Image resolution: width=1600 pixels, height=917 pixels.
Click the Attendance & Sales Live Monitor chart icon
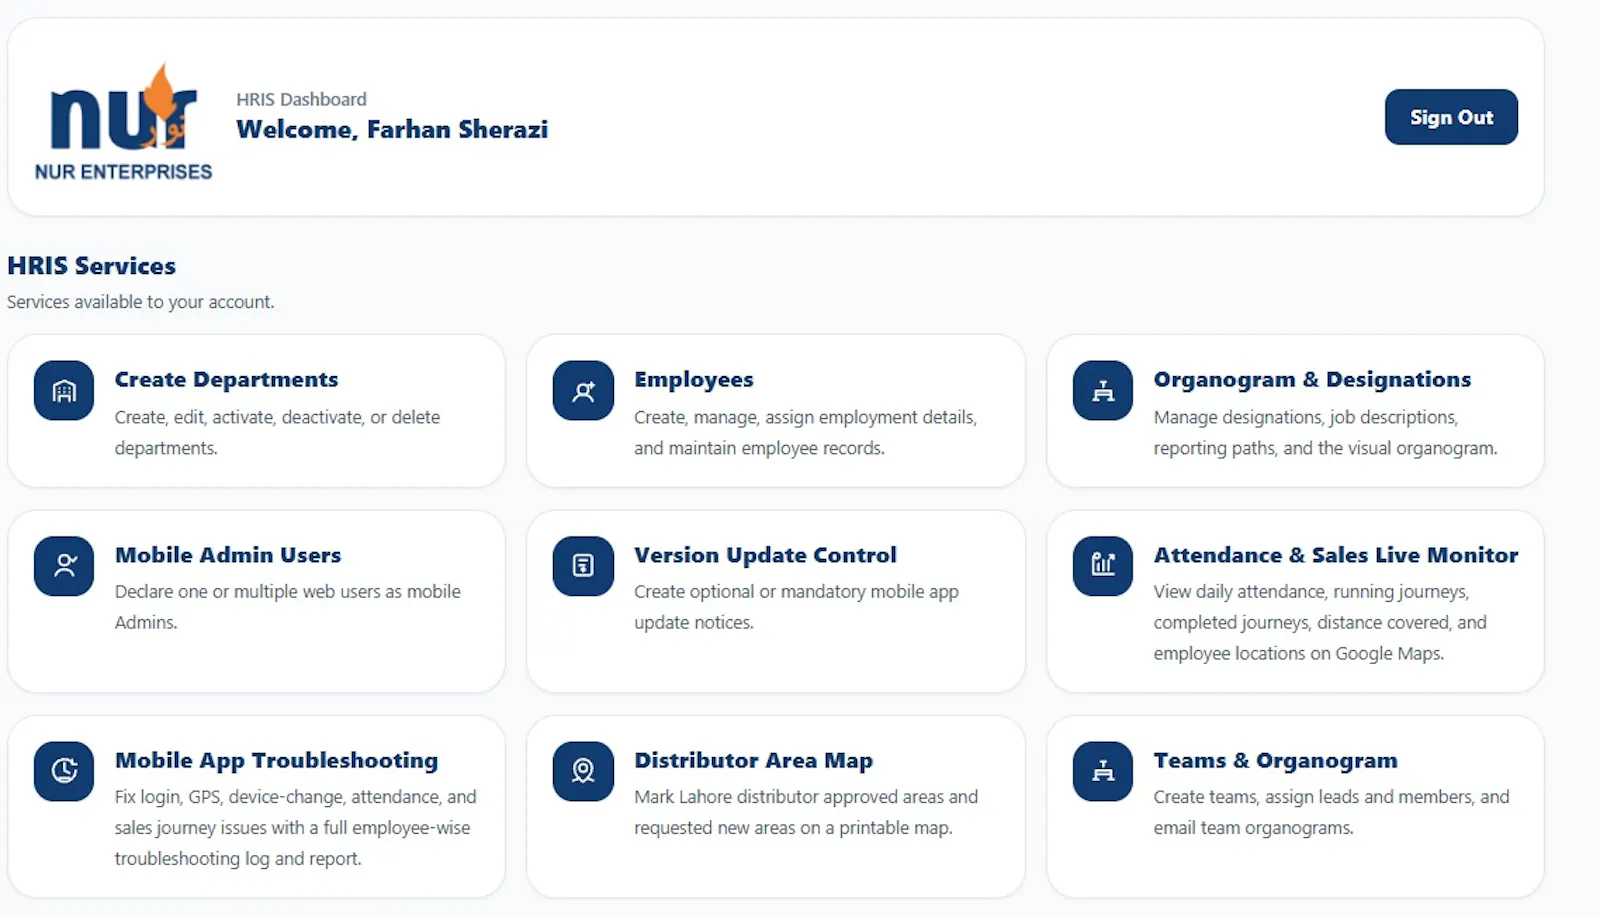click(1103, 566)
